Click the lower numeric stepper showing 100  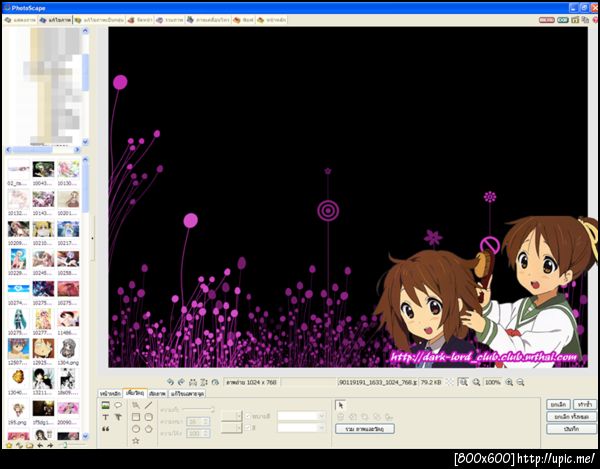[198, 433]
